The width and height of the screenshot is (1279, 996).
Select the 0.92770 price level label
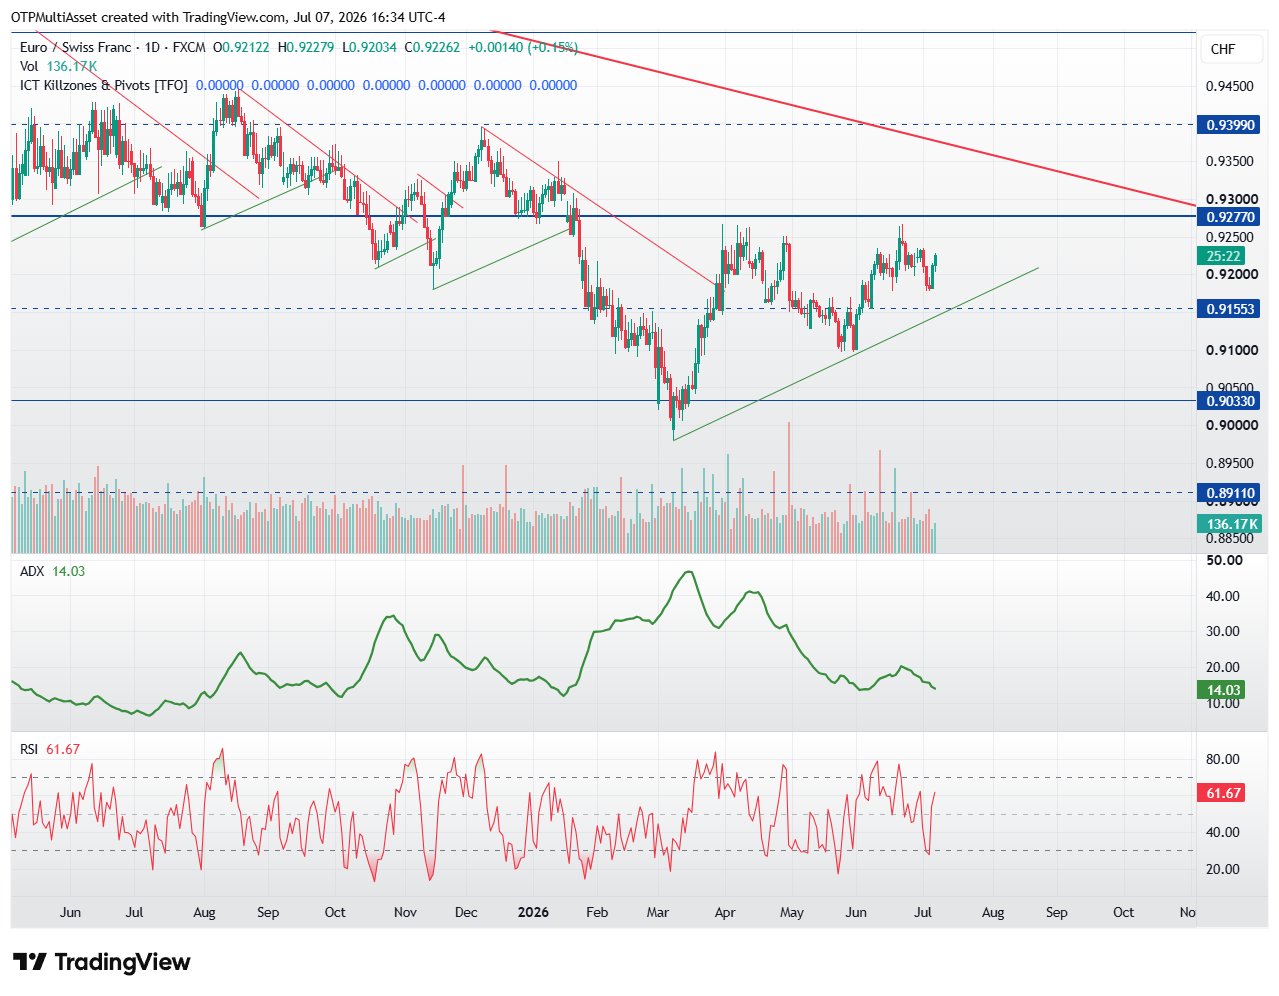point(1229,217)
